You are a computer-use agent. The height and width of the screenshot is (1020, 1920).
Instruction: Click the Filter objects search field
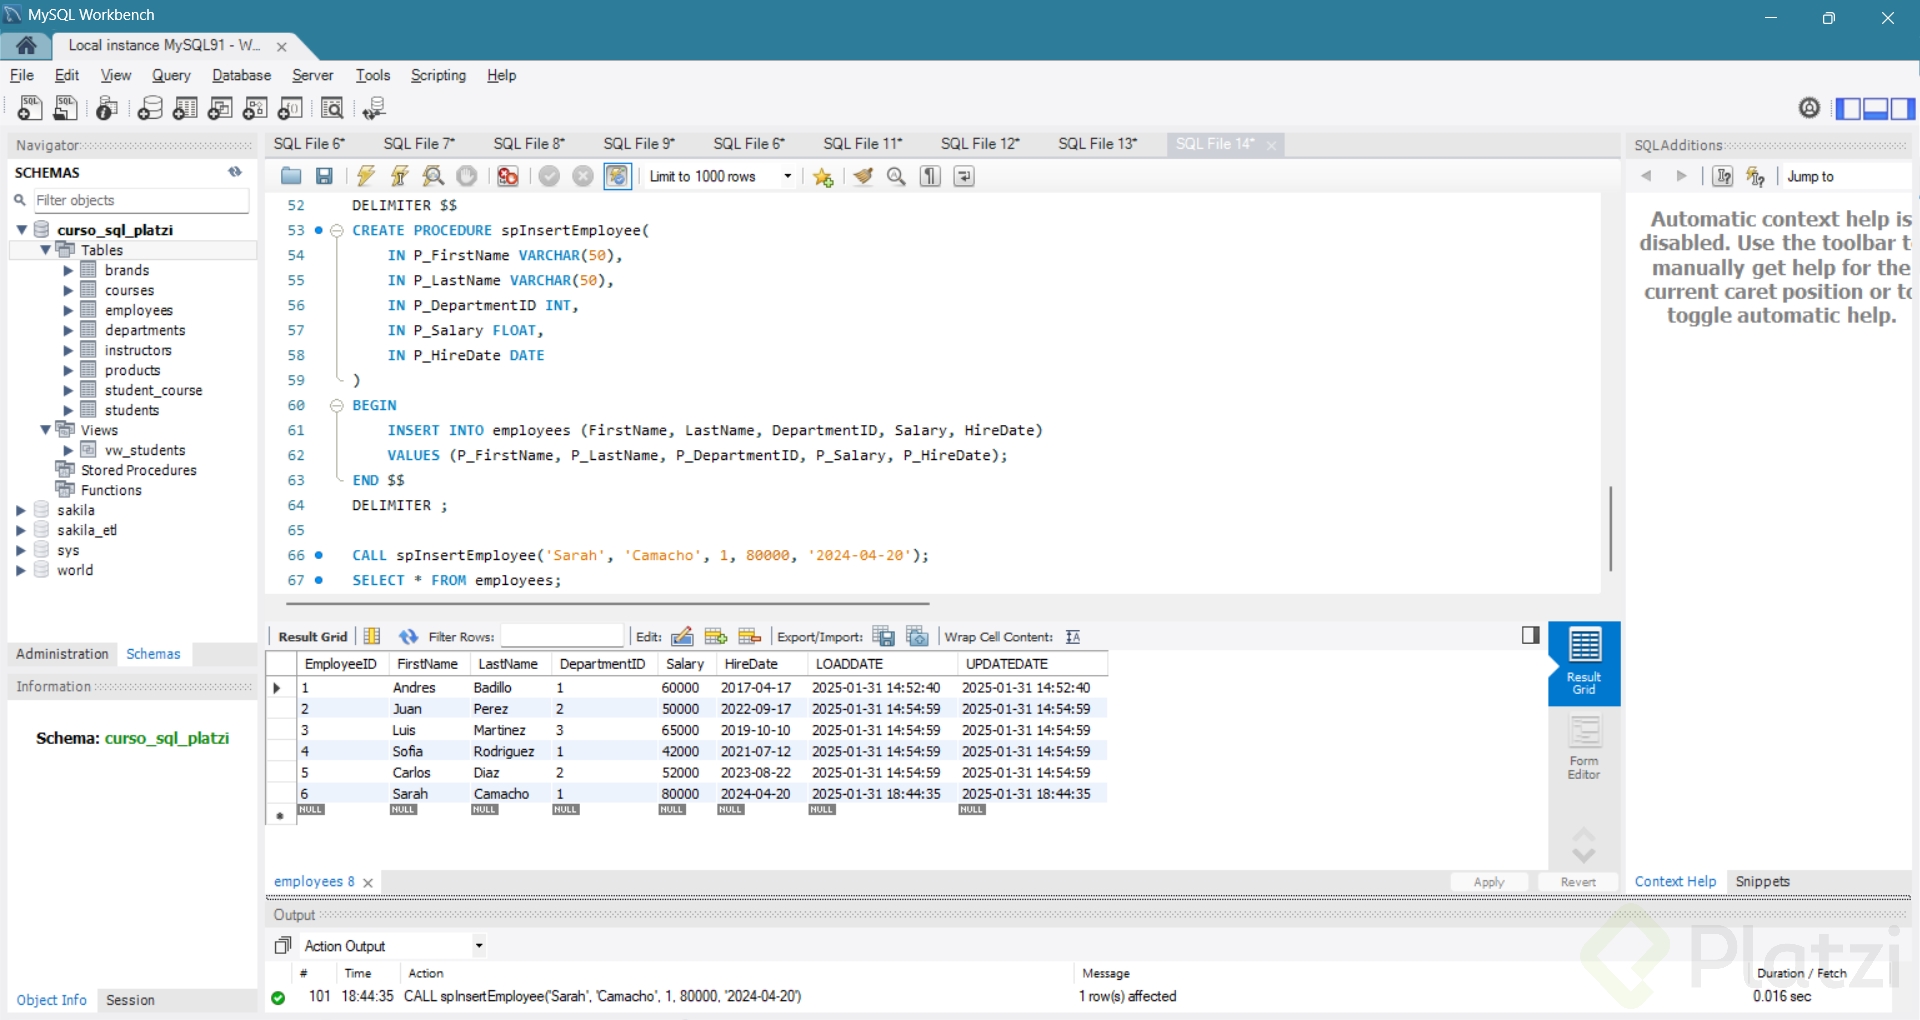coord(140,200)
